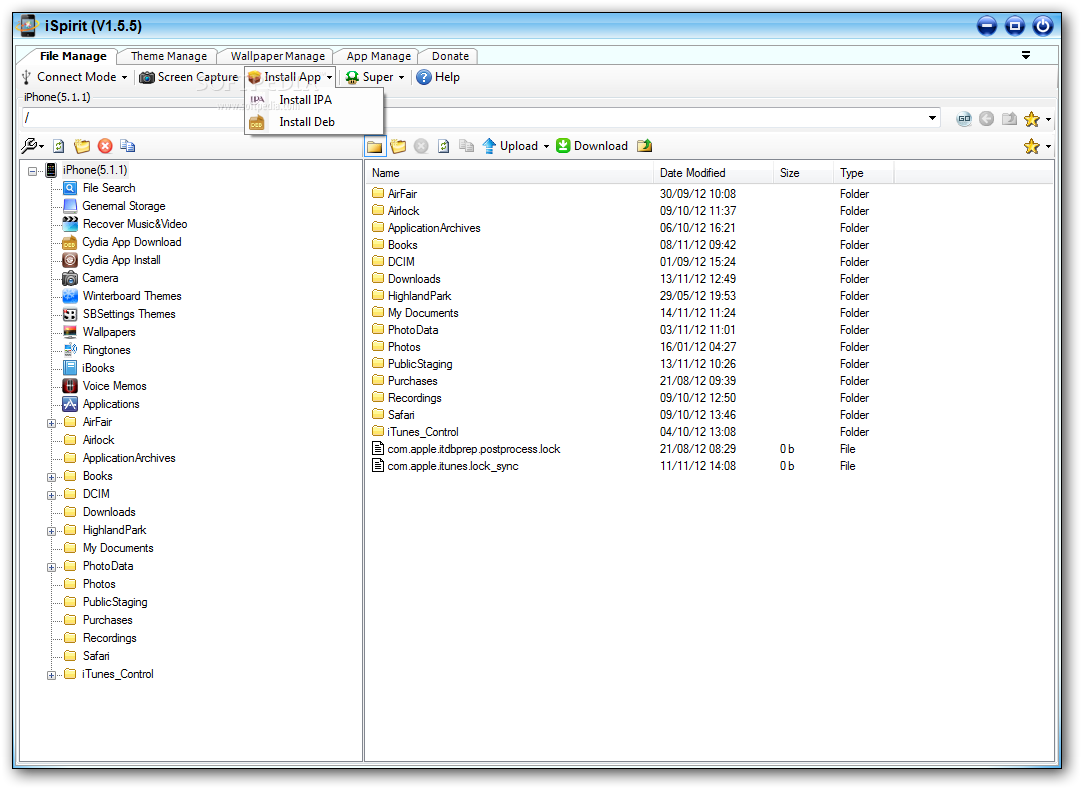Screen dimensions: 1082x789
Task: Expand the AirFair folder in the tree
Action: click(x=51, y=423)
